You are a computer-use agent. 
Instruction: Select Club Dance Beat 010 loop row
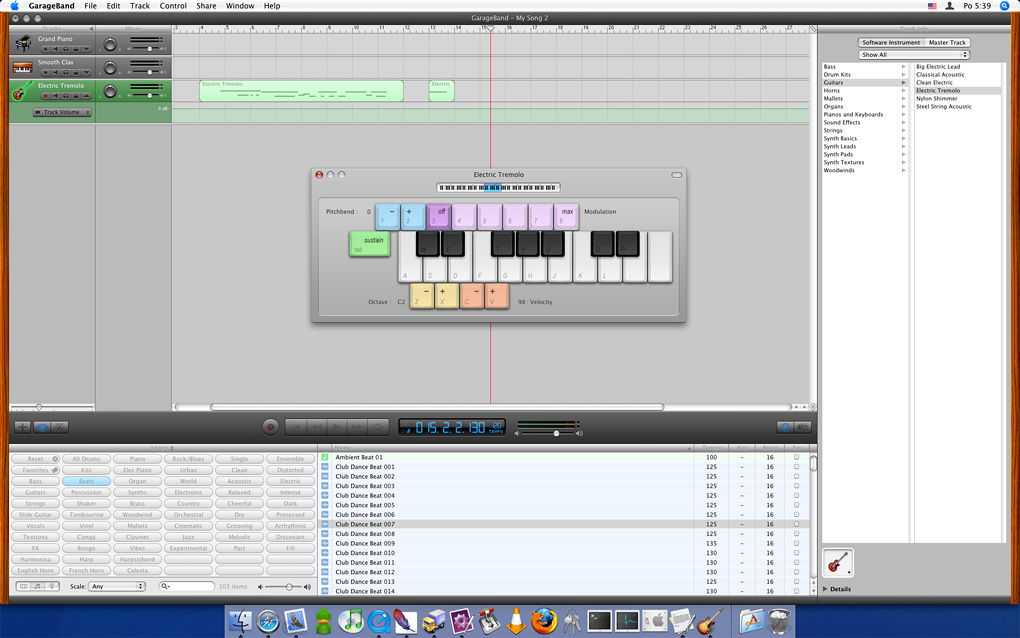565,553
